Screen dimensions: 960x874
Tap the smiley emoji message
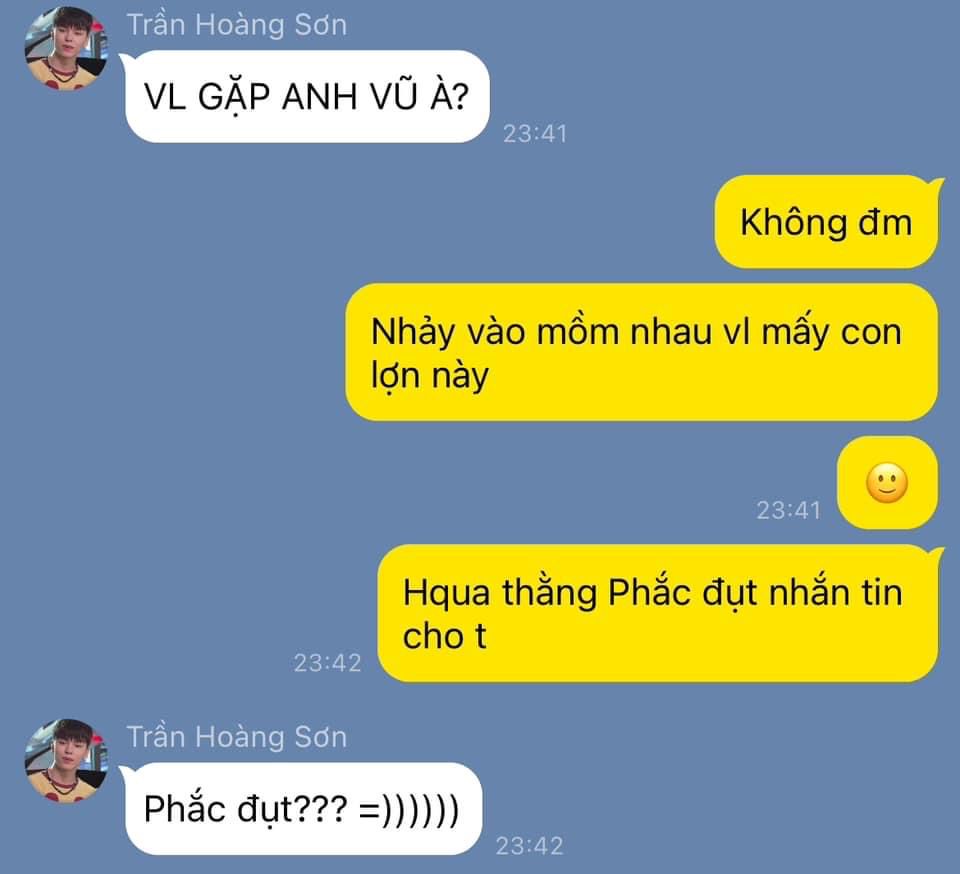pos(887,483)
